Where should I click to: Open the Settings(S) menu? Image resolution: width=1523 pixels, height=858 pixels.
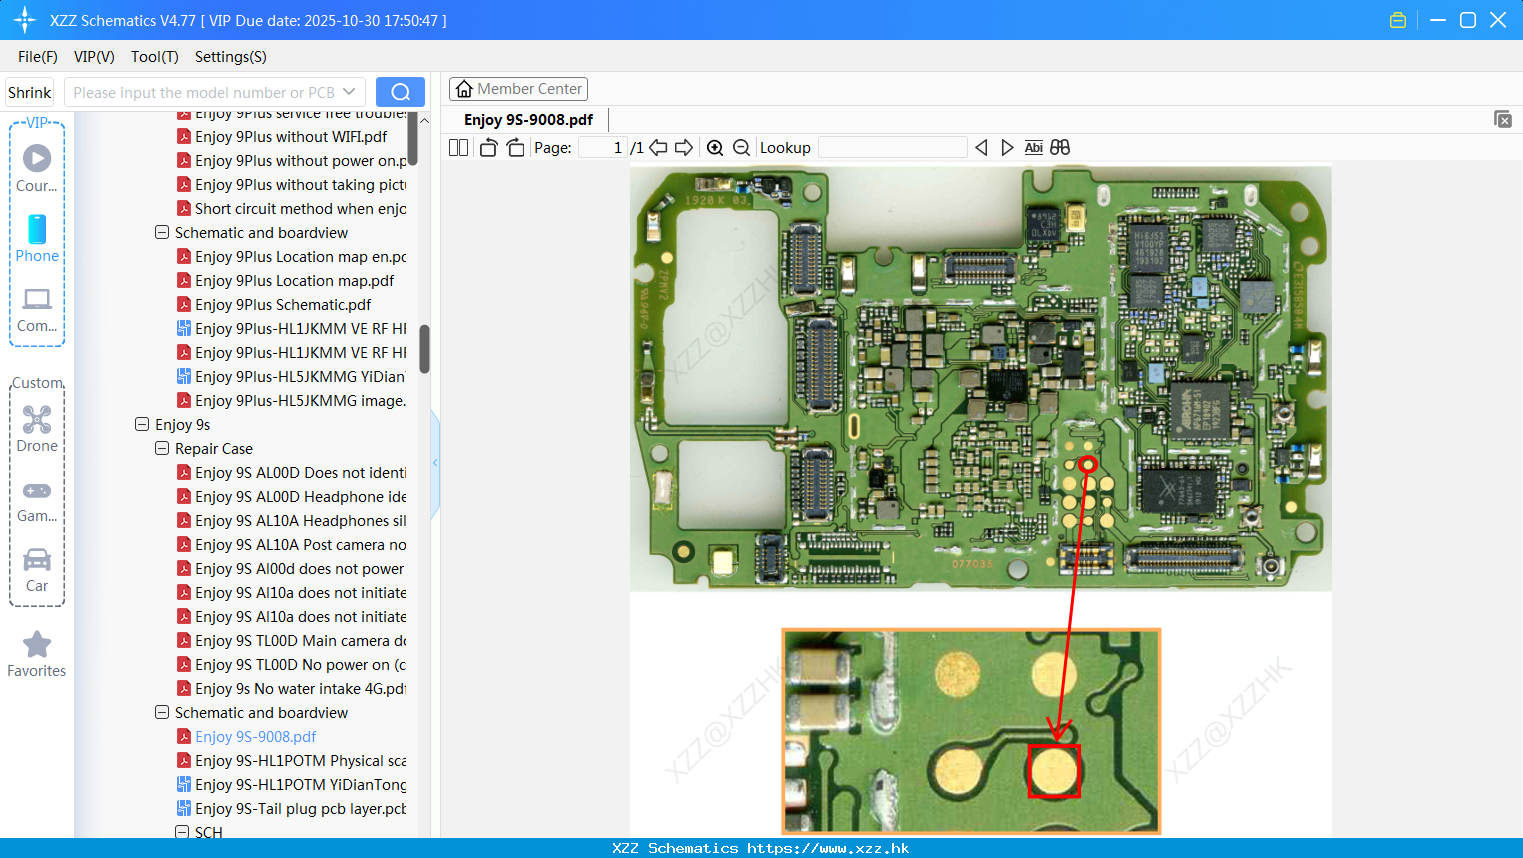(x=231, y=57)
